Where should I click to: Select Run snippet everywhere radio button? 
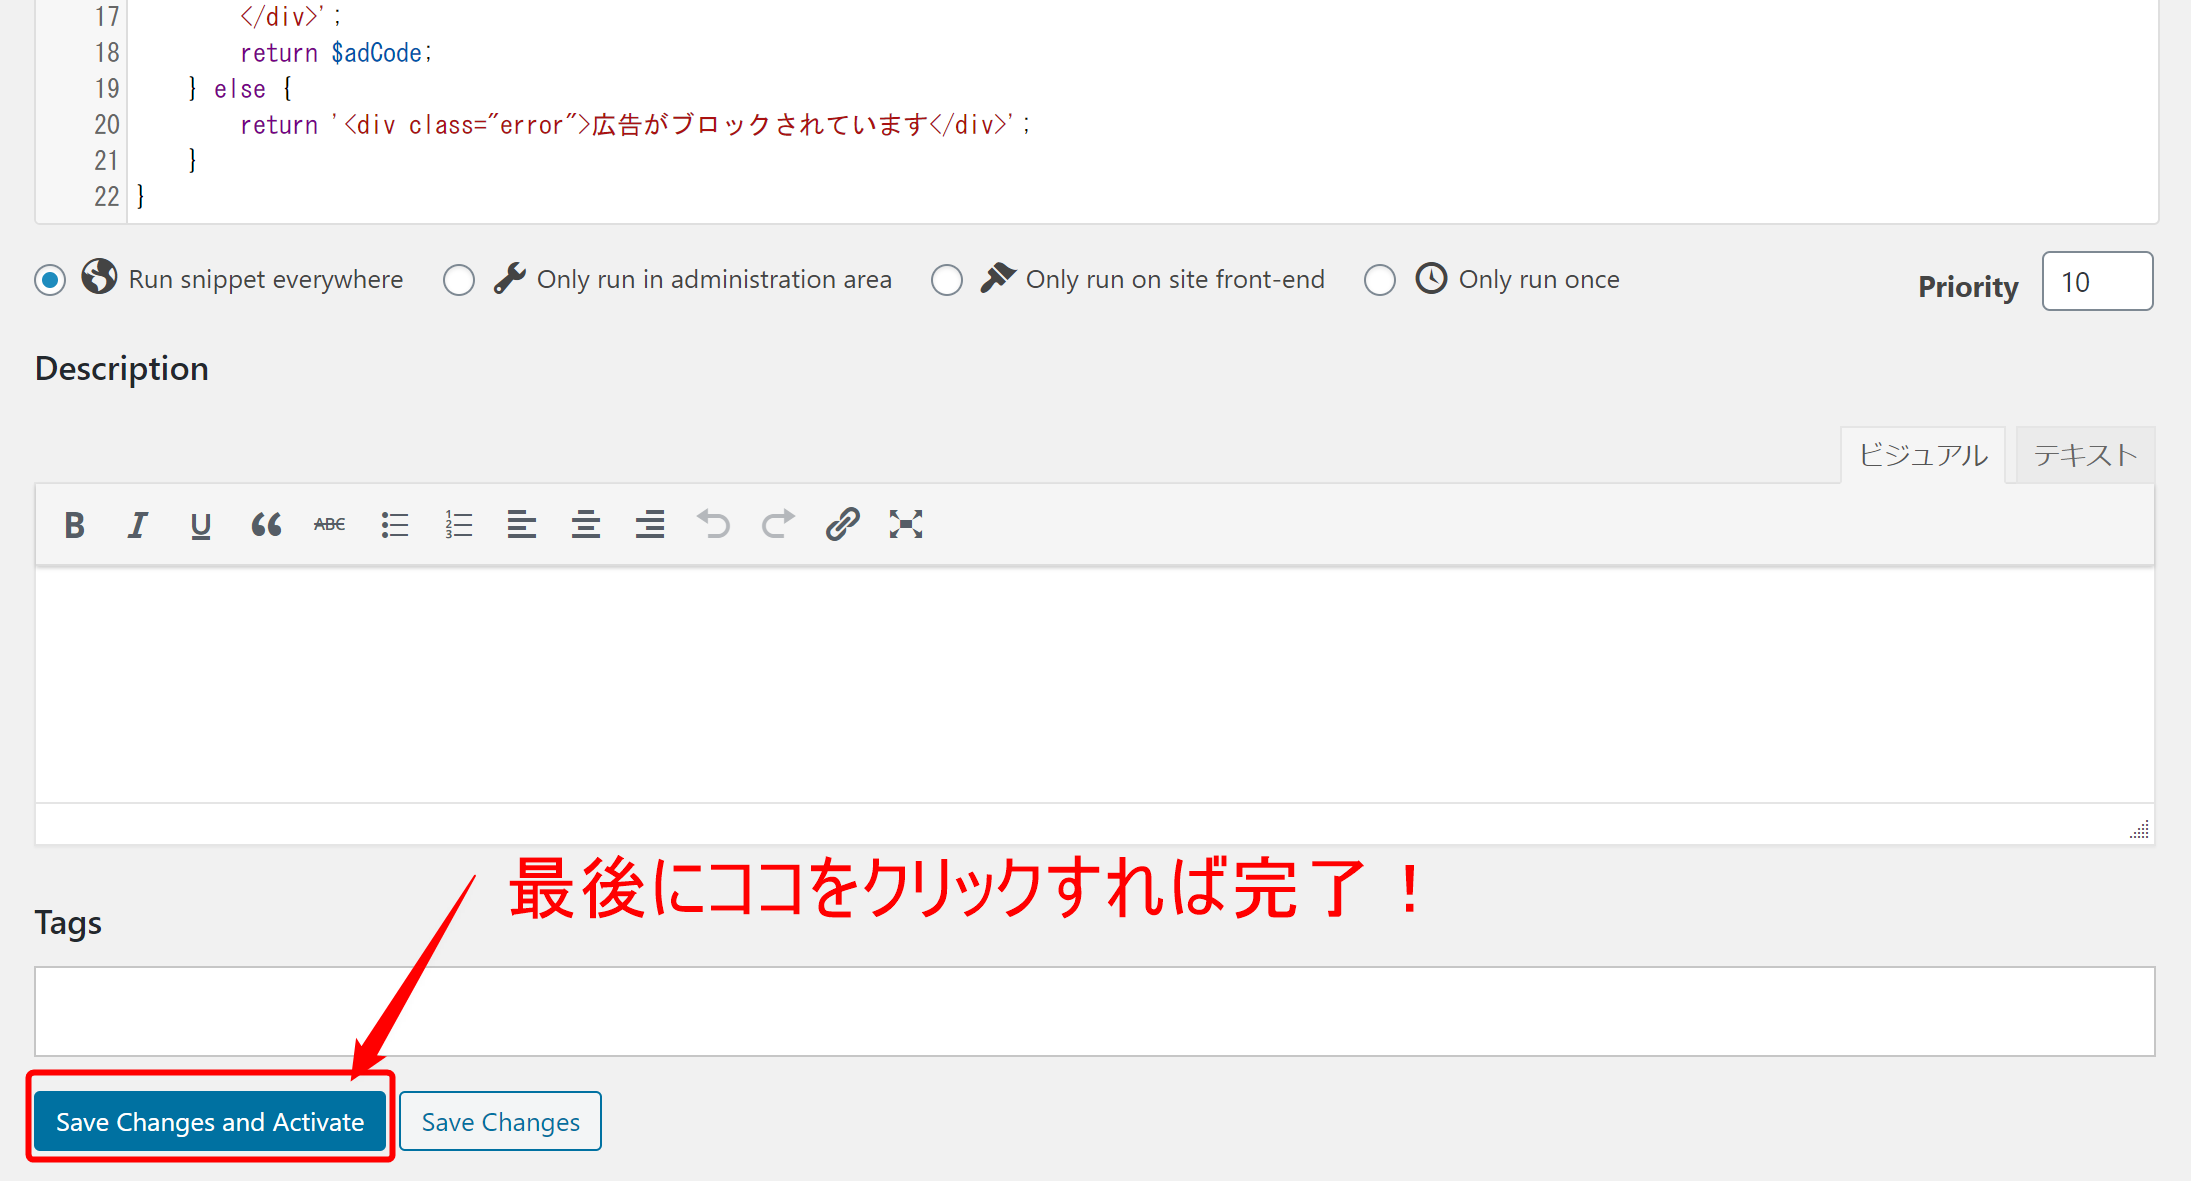coord(50,280)
